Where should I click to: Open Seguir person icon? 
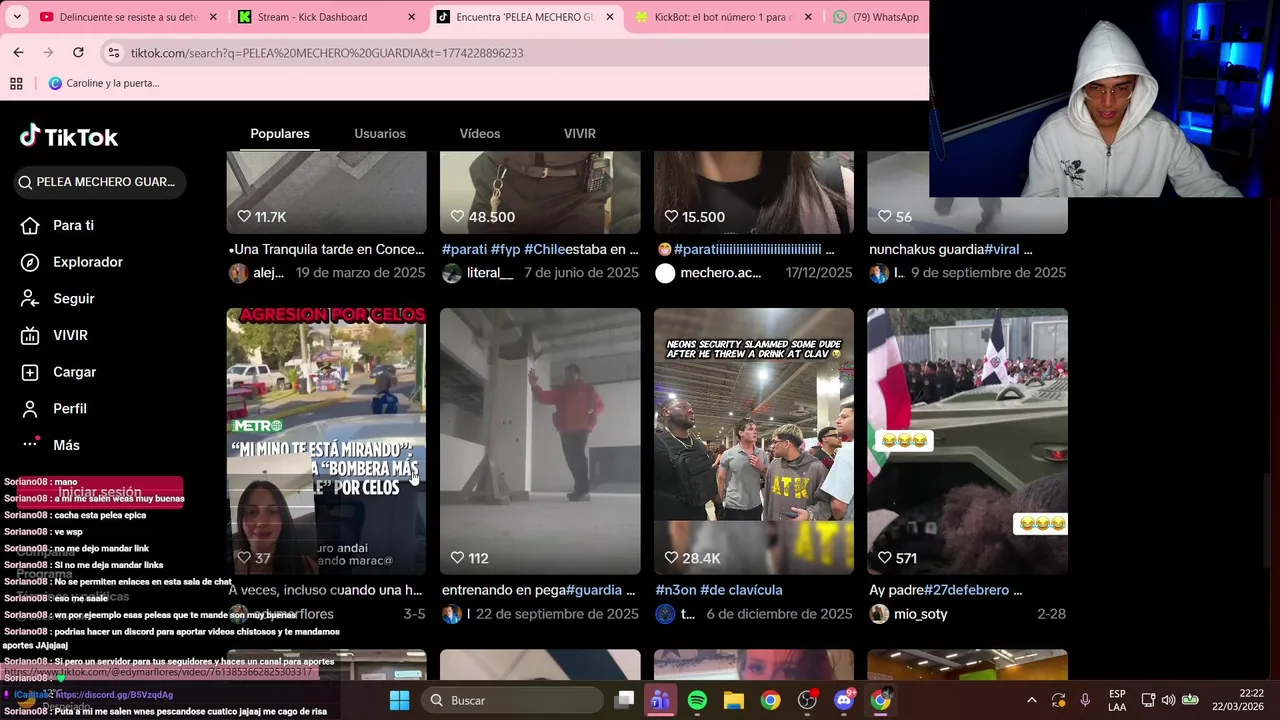(x=30, y=298)
